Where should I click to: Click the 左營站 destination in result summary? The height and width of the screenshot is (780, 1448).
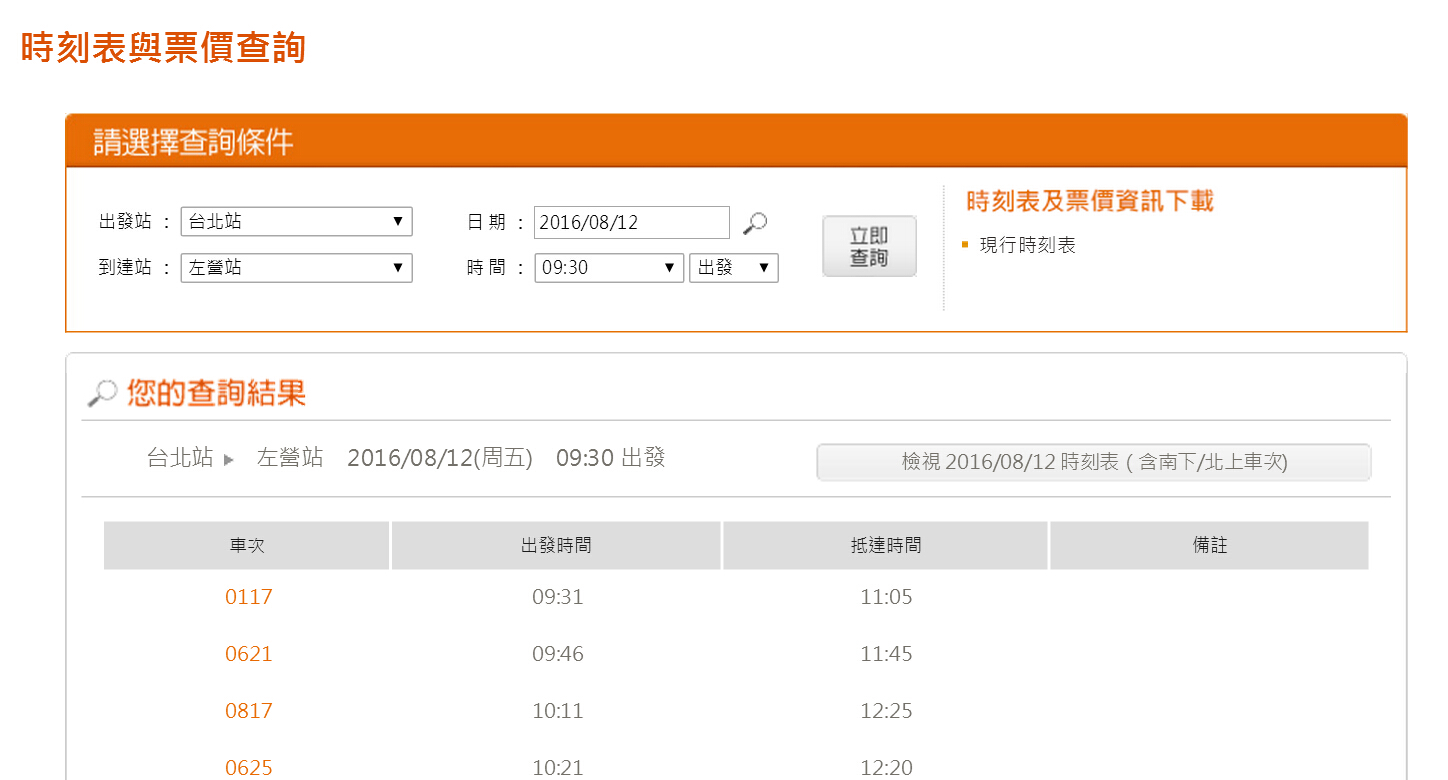click(290, 458)
